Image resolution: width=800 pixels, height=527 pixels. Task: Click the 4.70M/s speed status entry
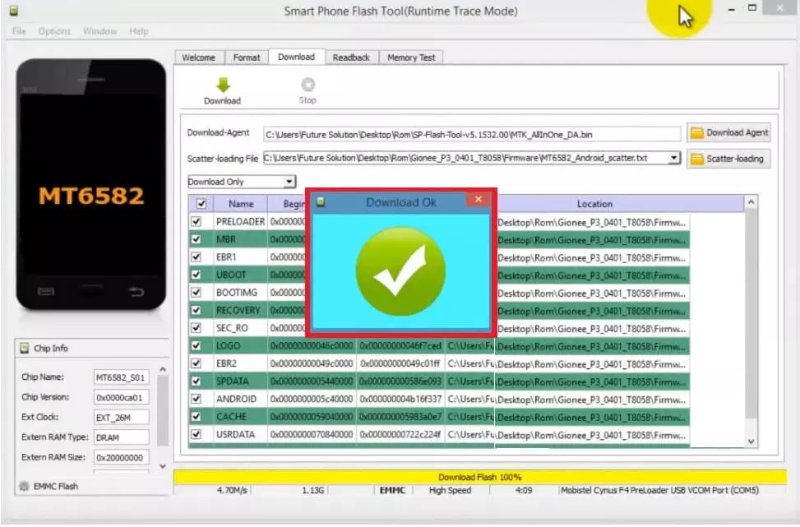coord(232,490)
